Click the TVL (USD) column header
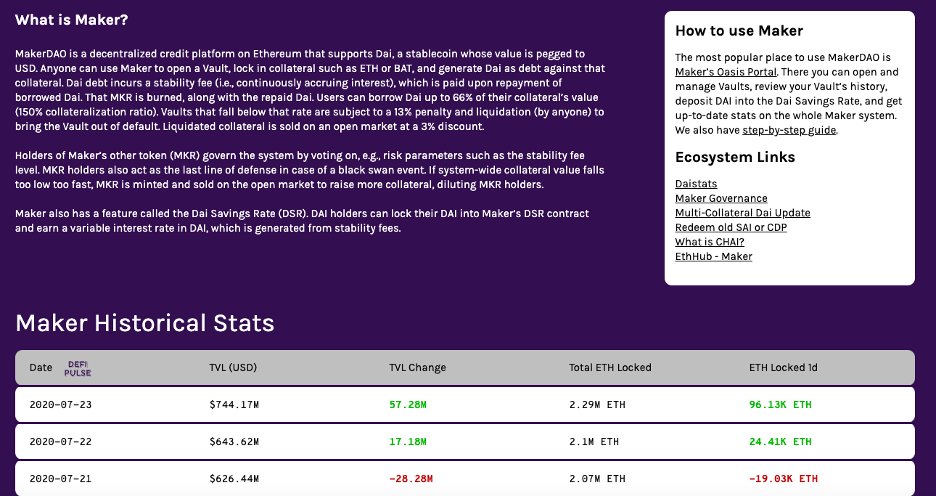Viewport: 936px width, 496px height. 233,368
